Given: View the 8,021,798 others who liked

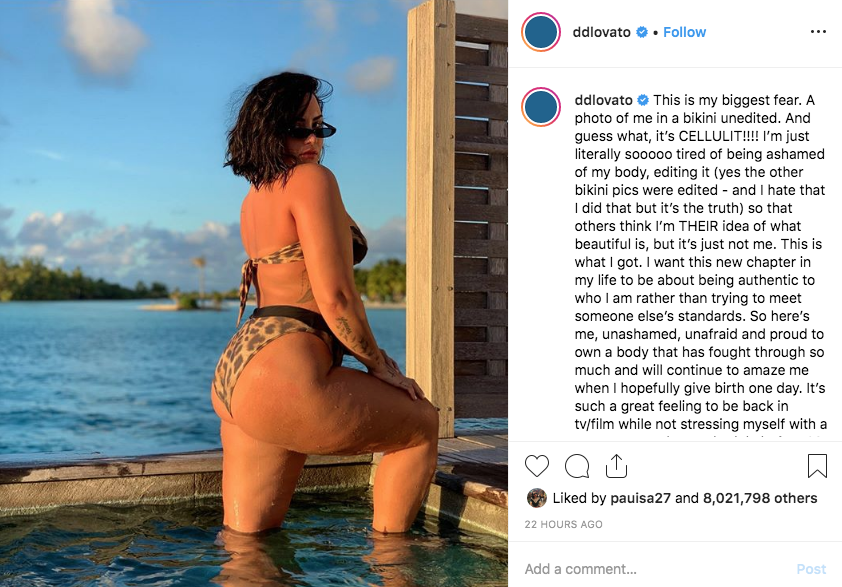Looking at the screenshot, I should (760, 498).
